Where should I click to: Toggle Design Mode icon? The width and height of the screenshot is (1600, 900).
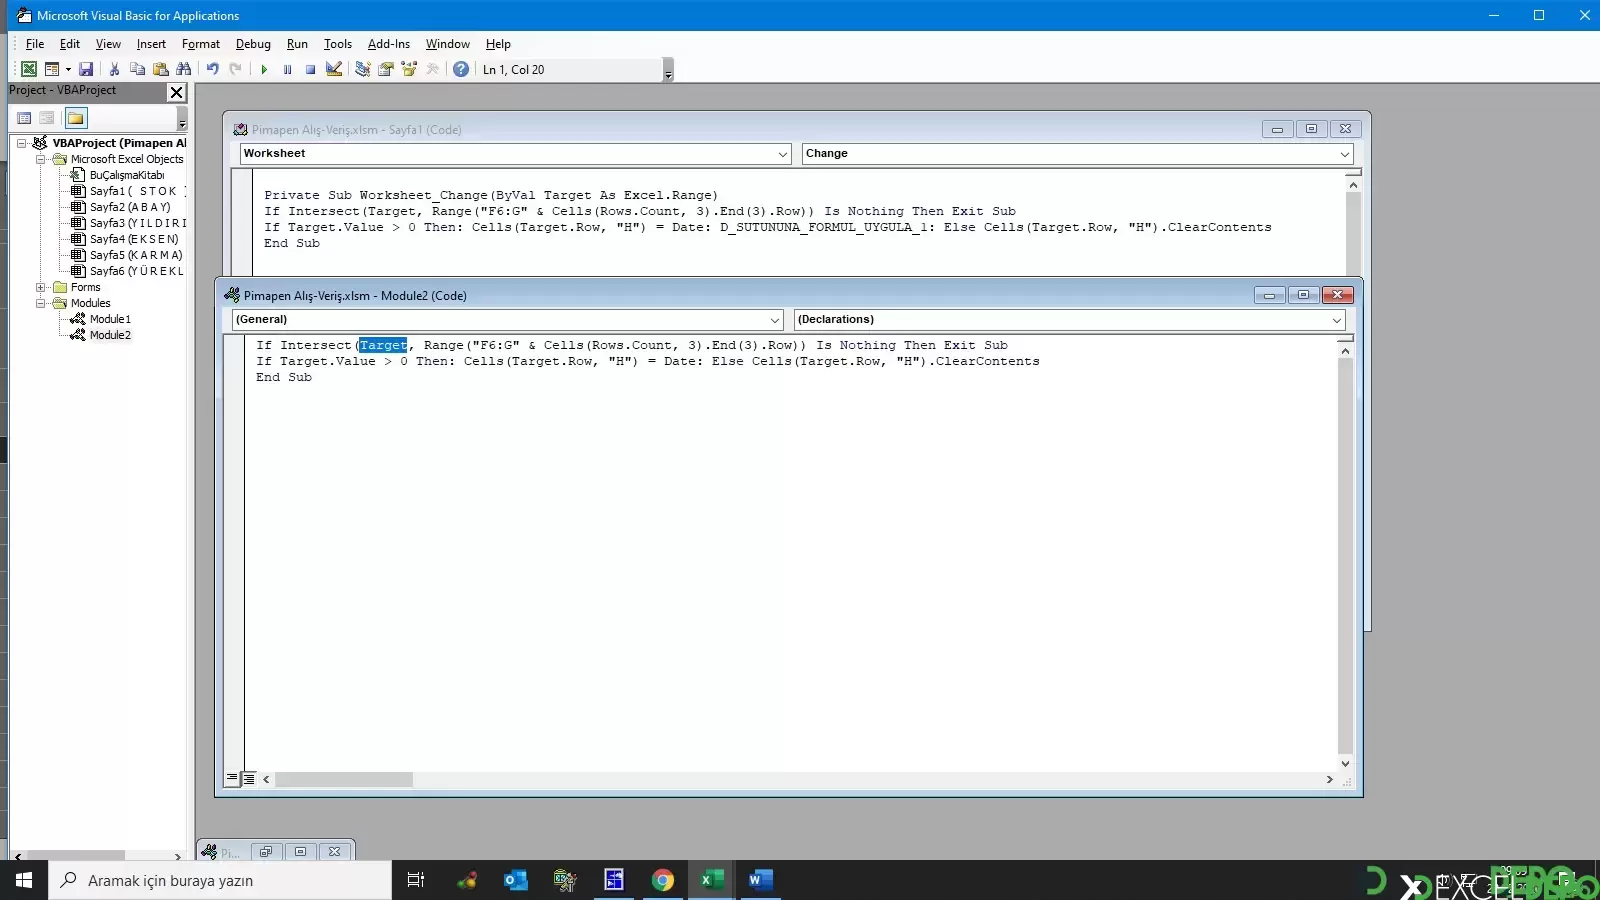[x=334, y=69]
